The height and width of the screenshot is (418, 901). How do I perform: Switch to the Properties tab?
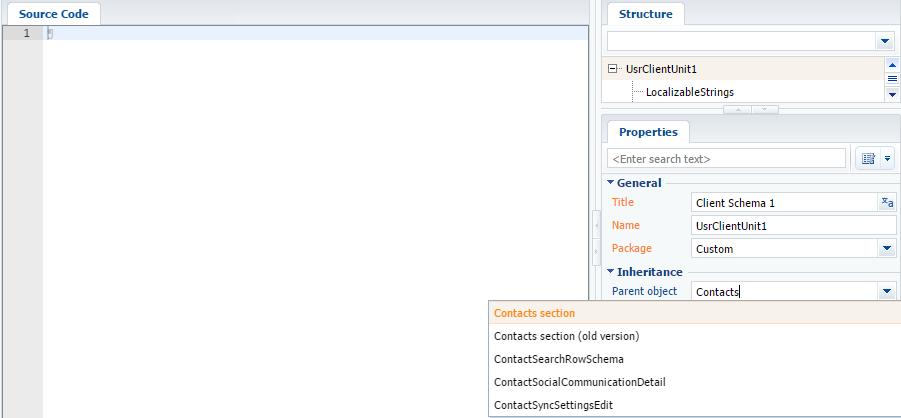(648, 132)
